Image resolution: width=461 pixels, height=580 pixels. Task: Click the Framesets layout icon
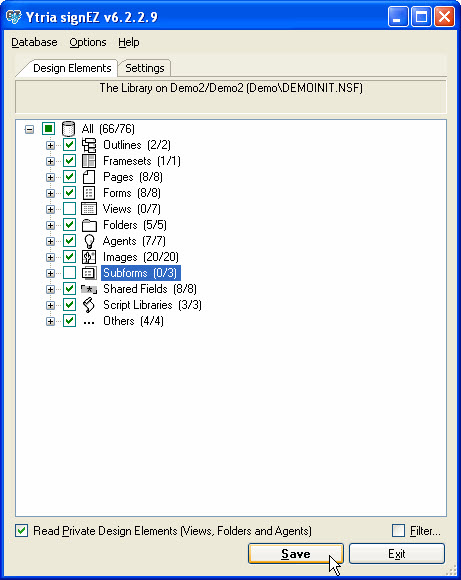tap(89, 161)
